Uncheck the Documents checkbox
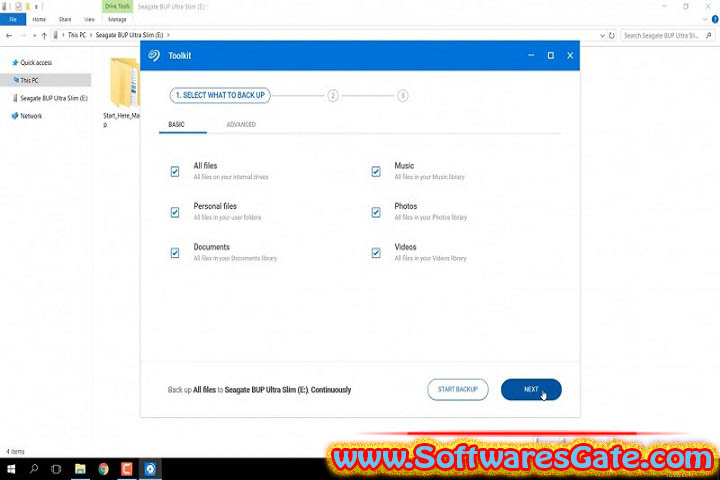The height and width of the screenshot is (480, 720). point(175,253)
